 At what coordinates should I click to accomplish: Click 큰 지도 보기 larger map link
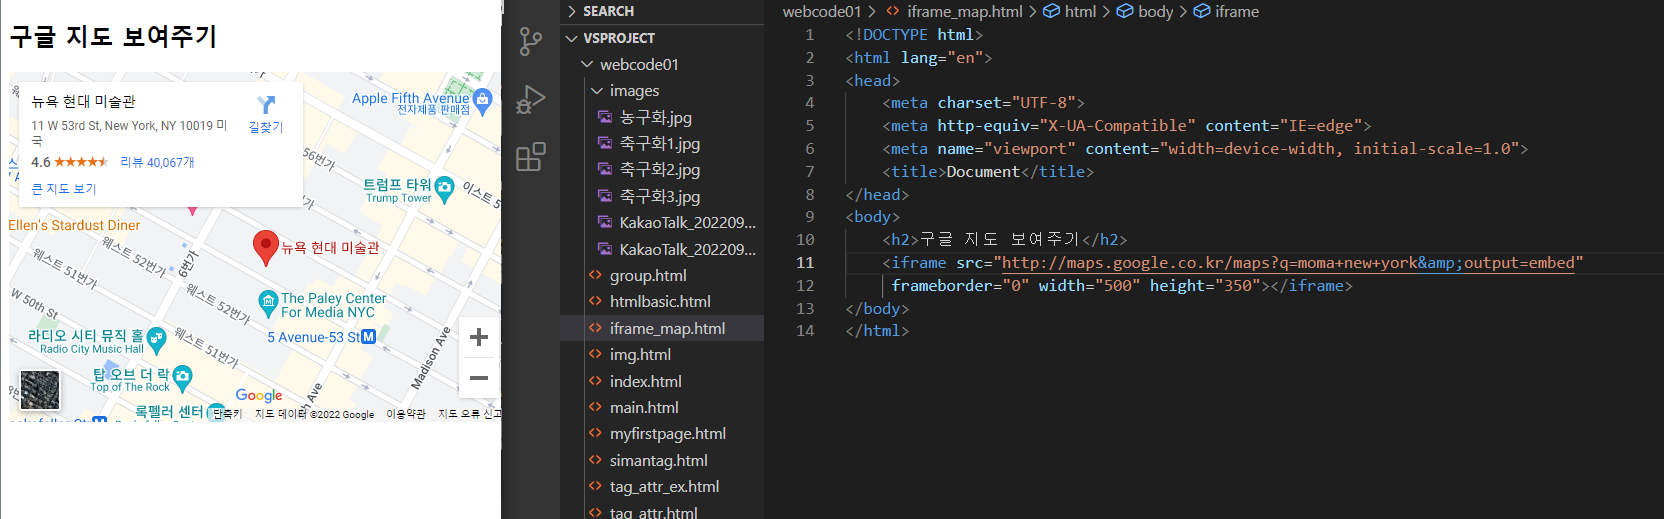(64, 188)
